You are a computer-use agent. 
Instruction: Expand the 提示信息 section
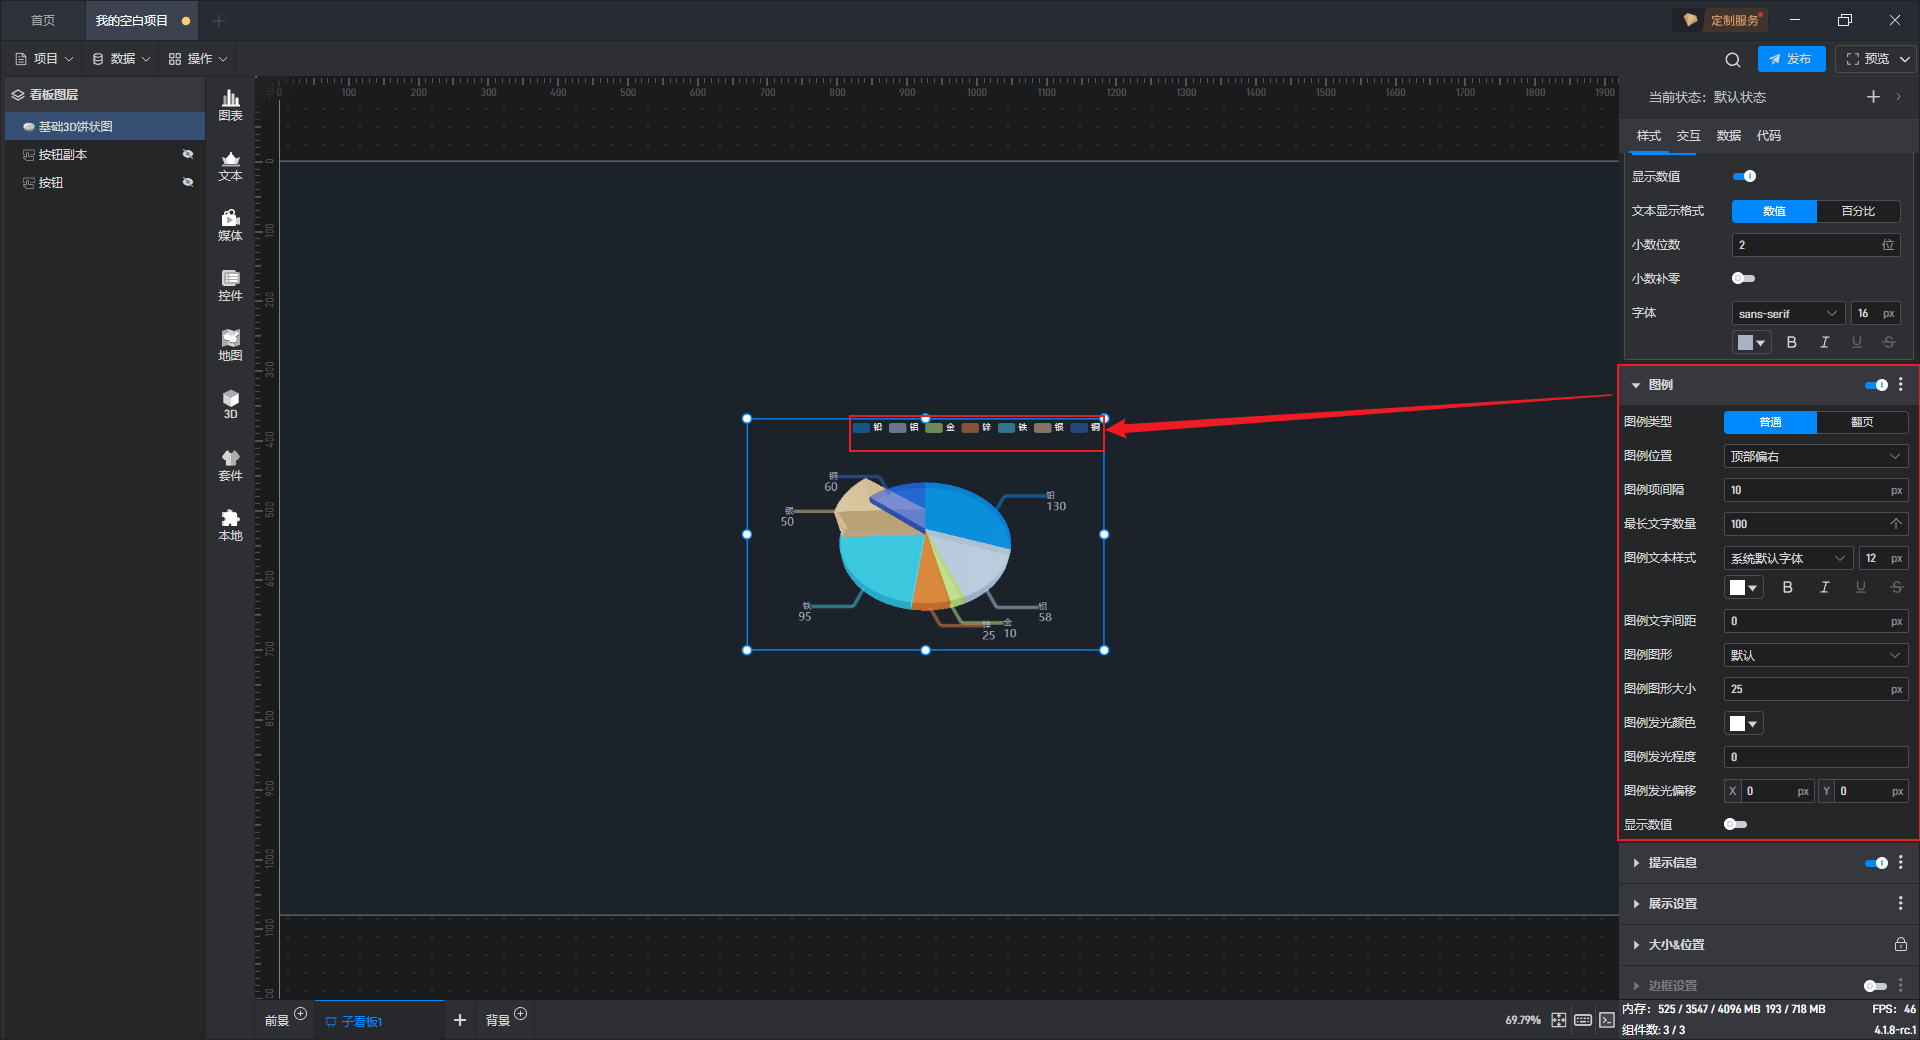click(1636, 863)
